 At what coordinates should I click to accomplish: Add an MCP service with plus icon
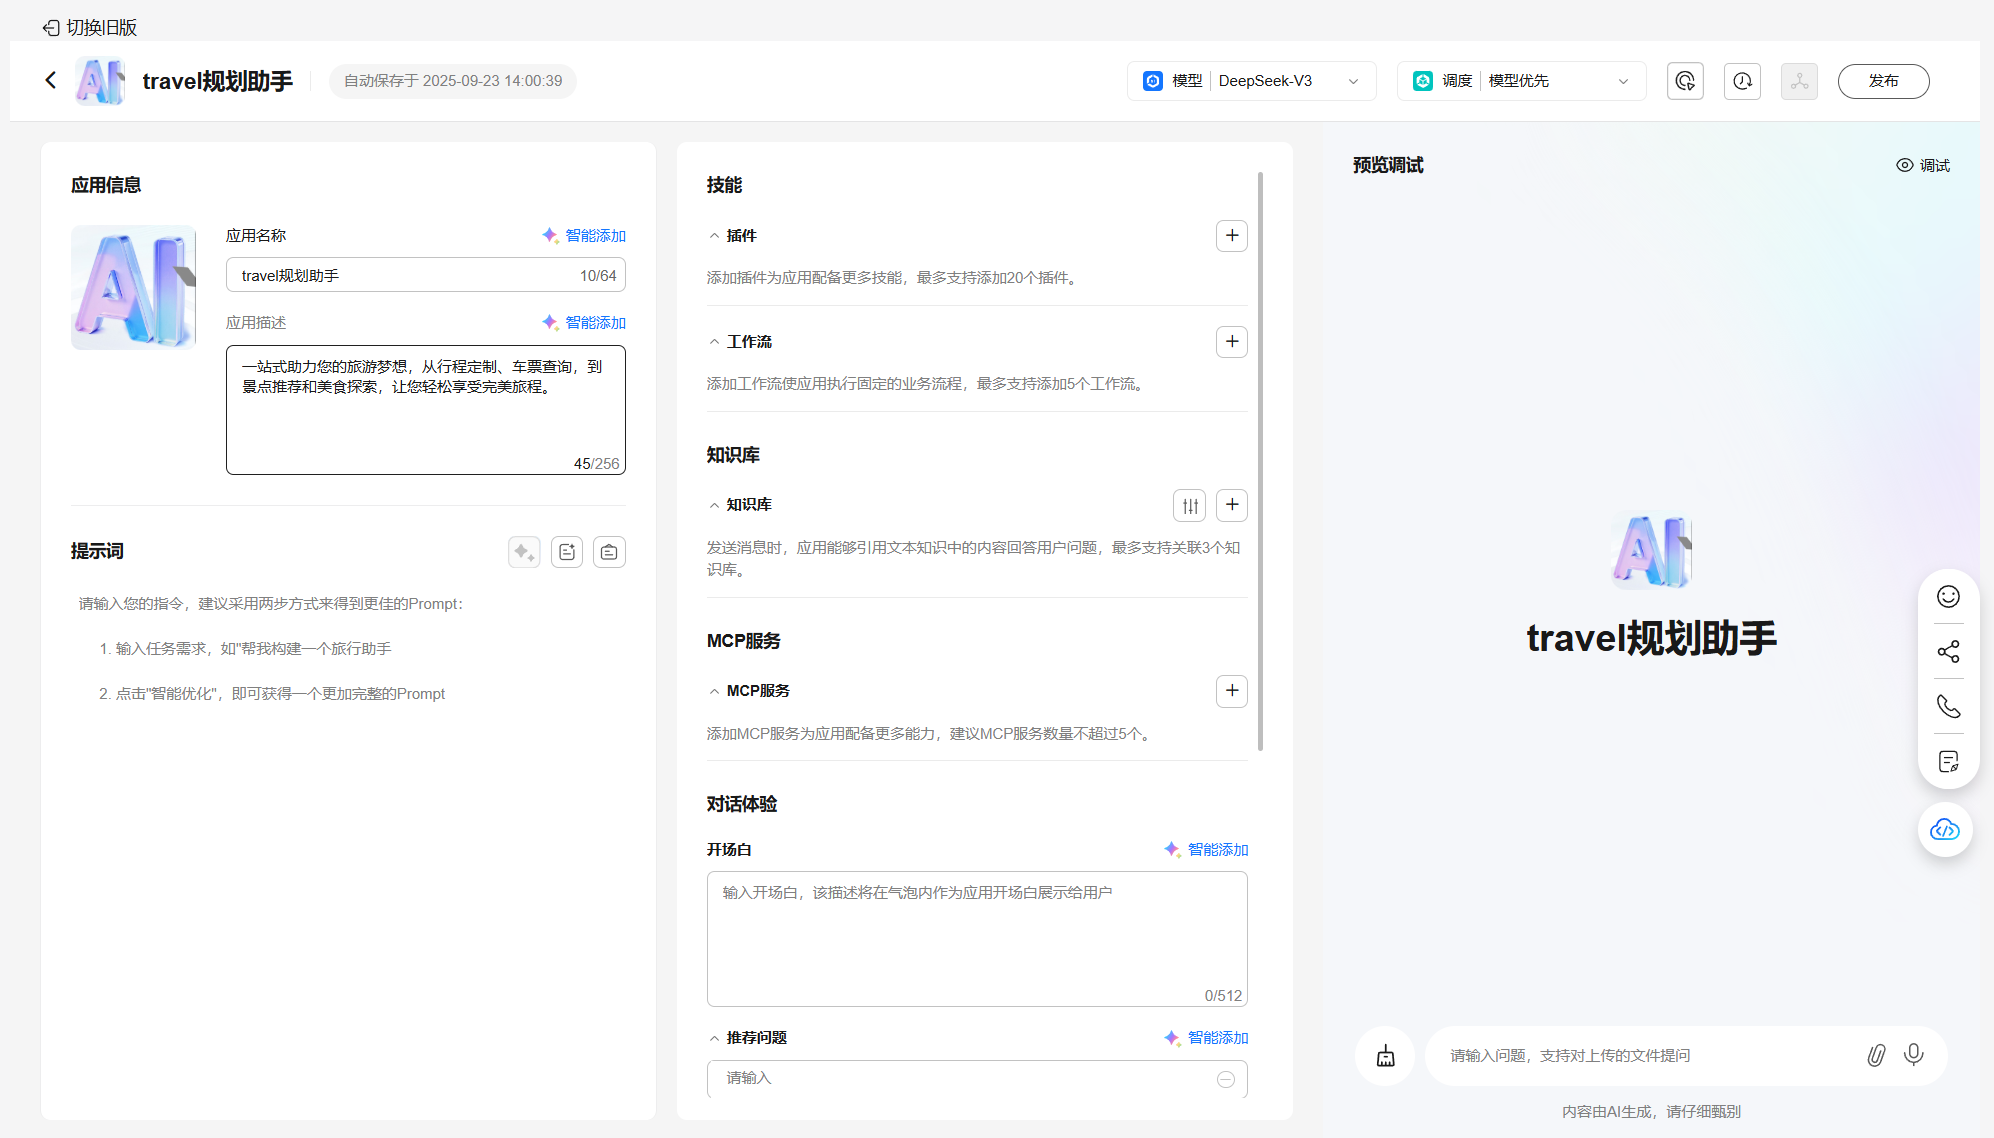pos(1232,691)
